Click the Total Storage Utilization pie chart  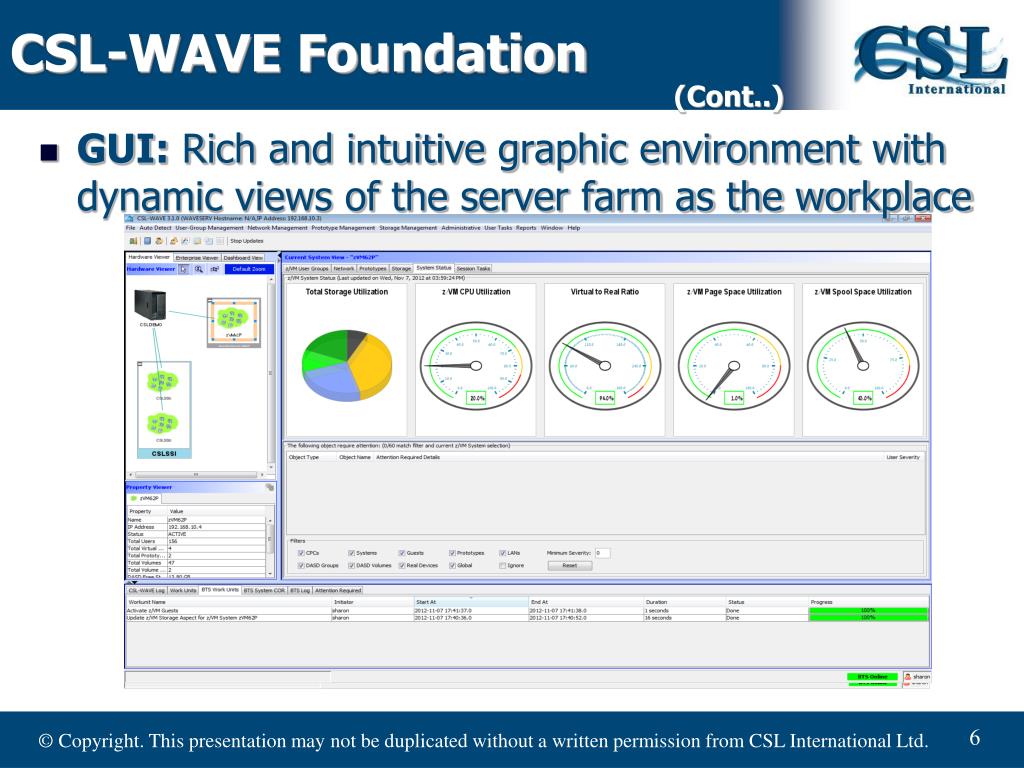(347, 364)
